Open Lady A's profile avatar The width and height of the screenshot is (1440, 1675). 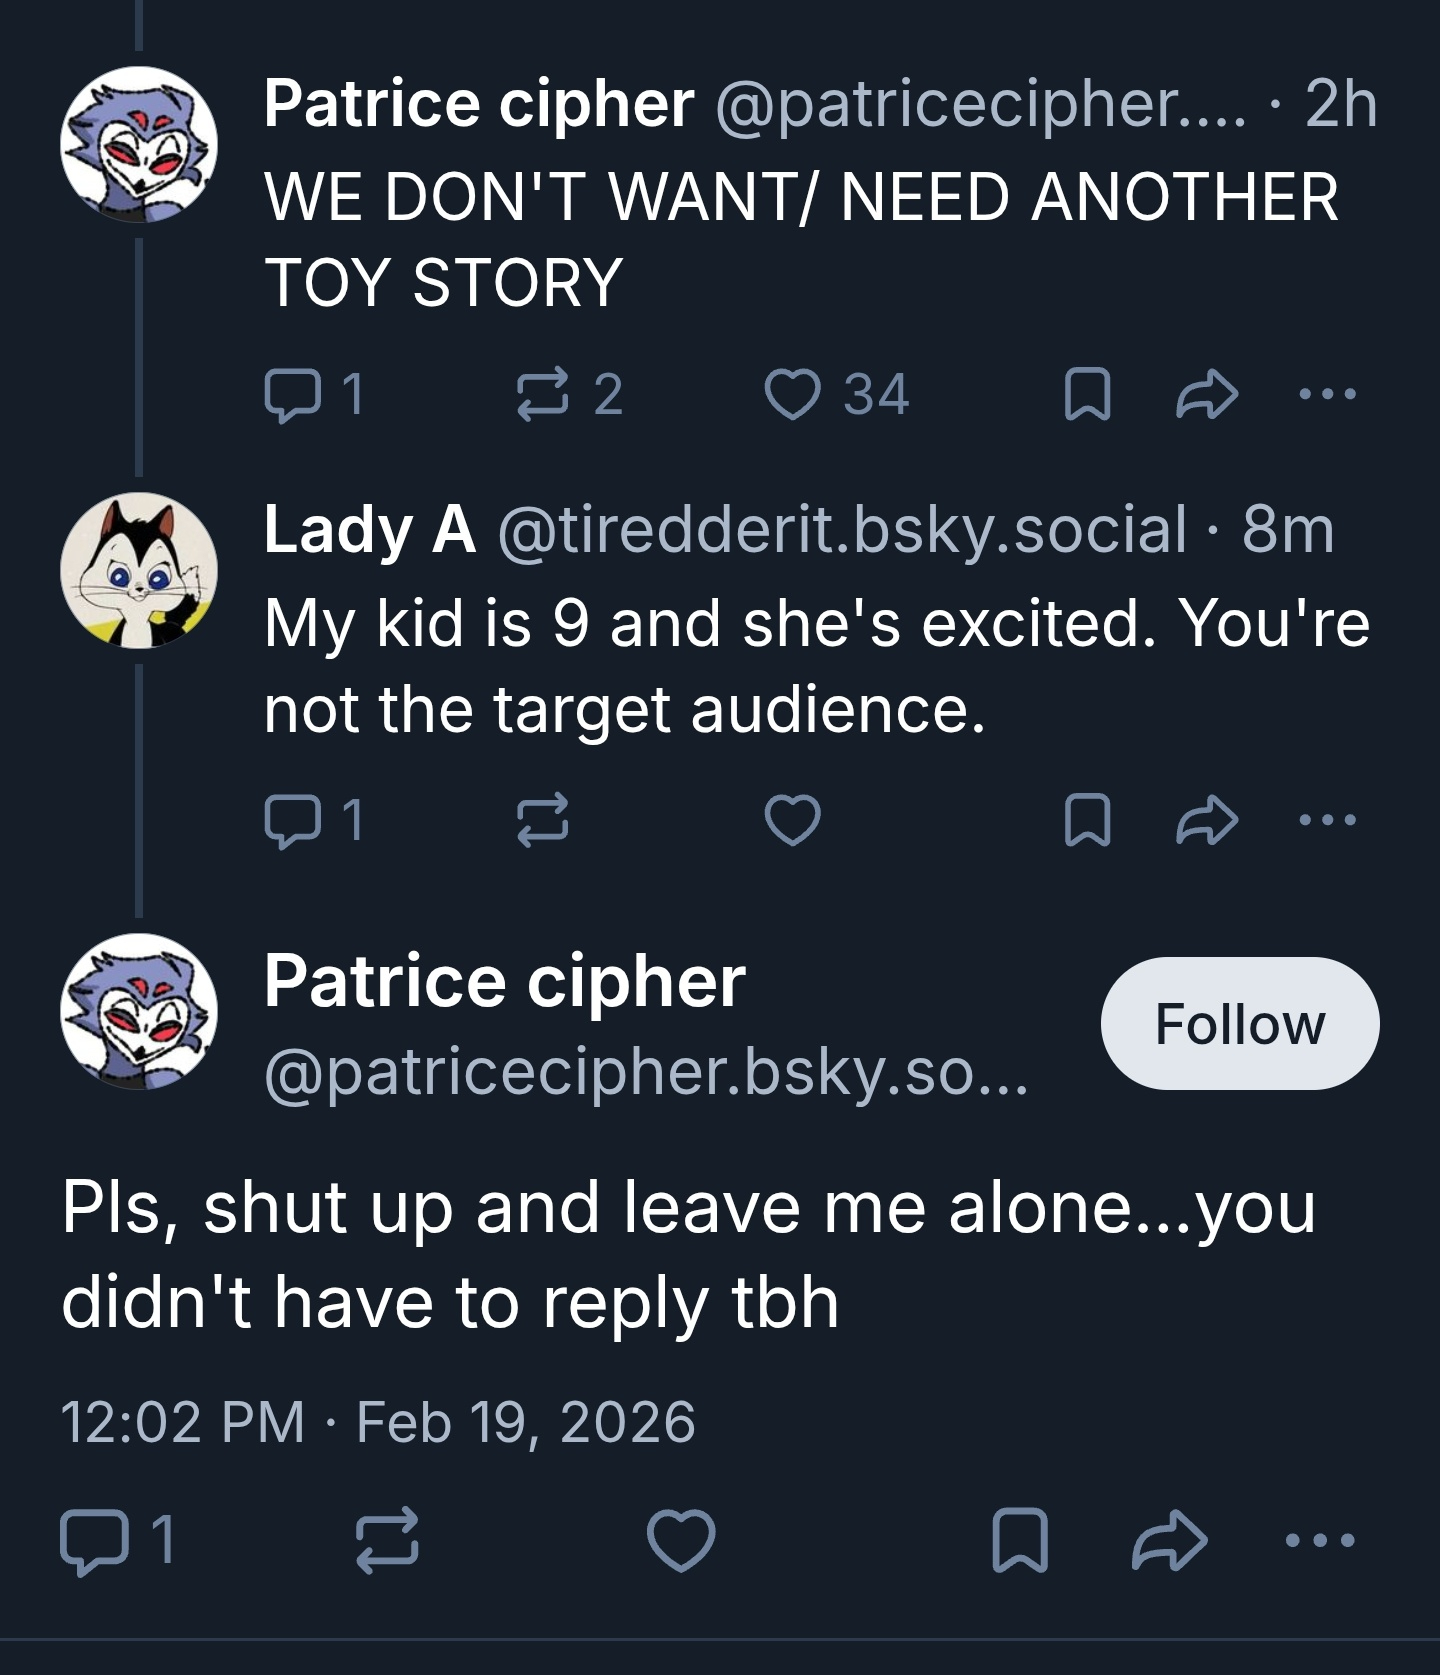point(139,571)
